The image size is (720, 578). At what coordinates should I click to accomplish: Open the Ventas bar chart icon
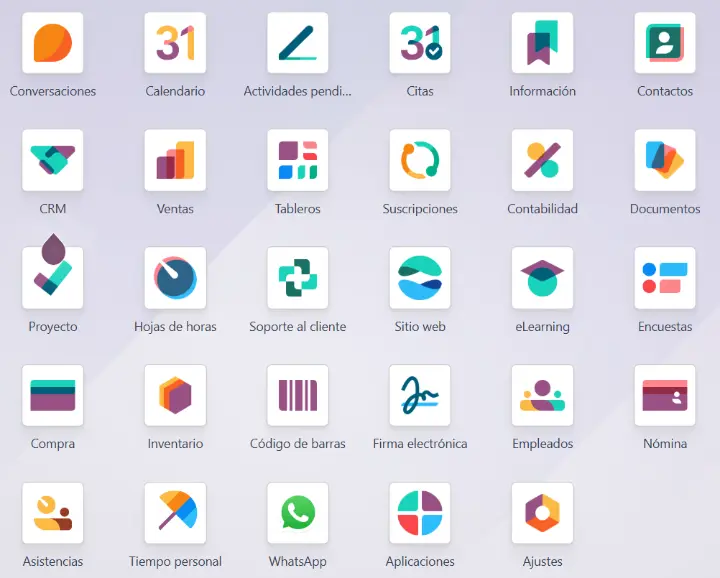pos(175,160)
